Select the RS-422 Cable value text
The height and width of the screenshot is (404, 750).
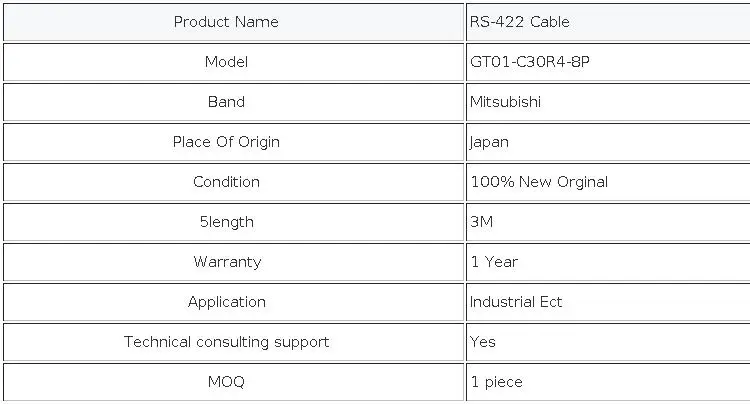520,22
